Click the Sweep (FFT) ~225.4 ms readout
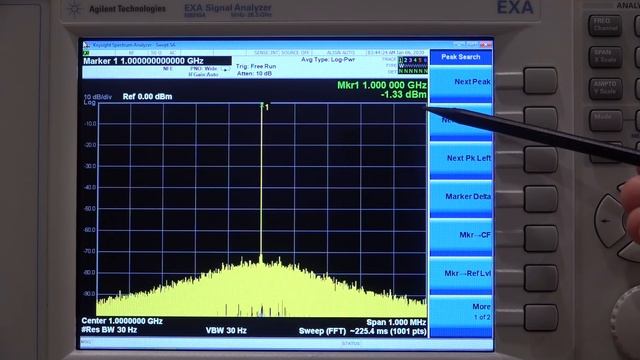 [362, 331]
